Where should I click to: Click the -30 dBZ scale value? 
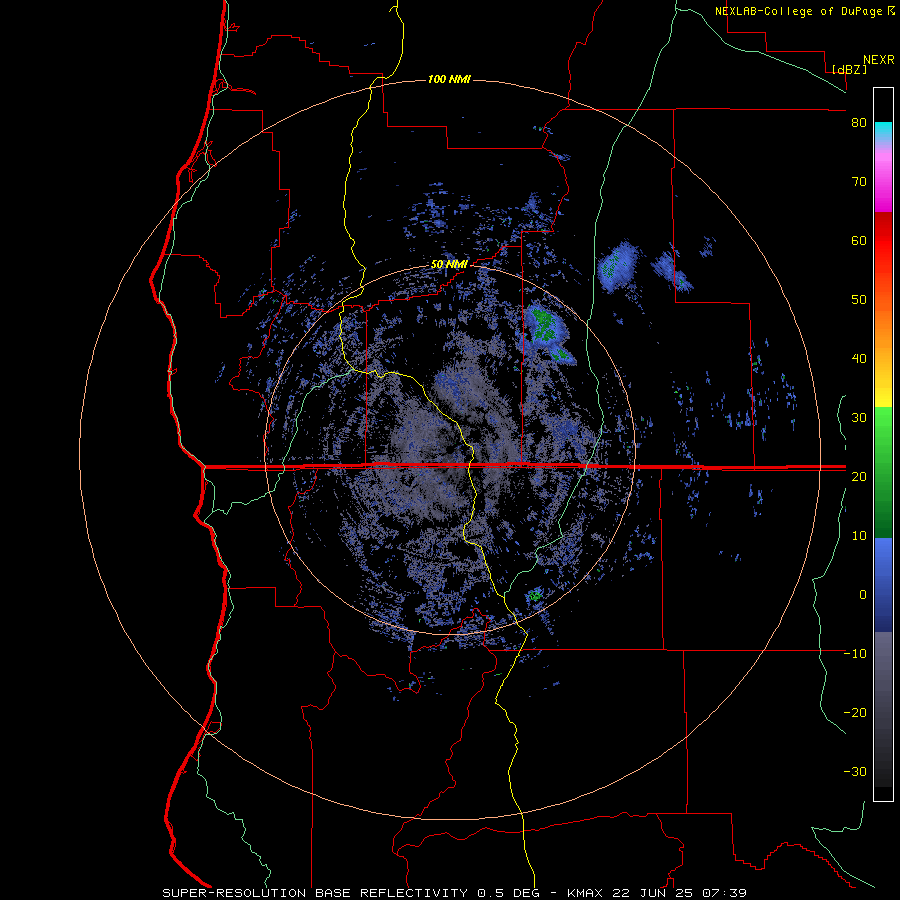click(x=855, y=772)
